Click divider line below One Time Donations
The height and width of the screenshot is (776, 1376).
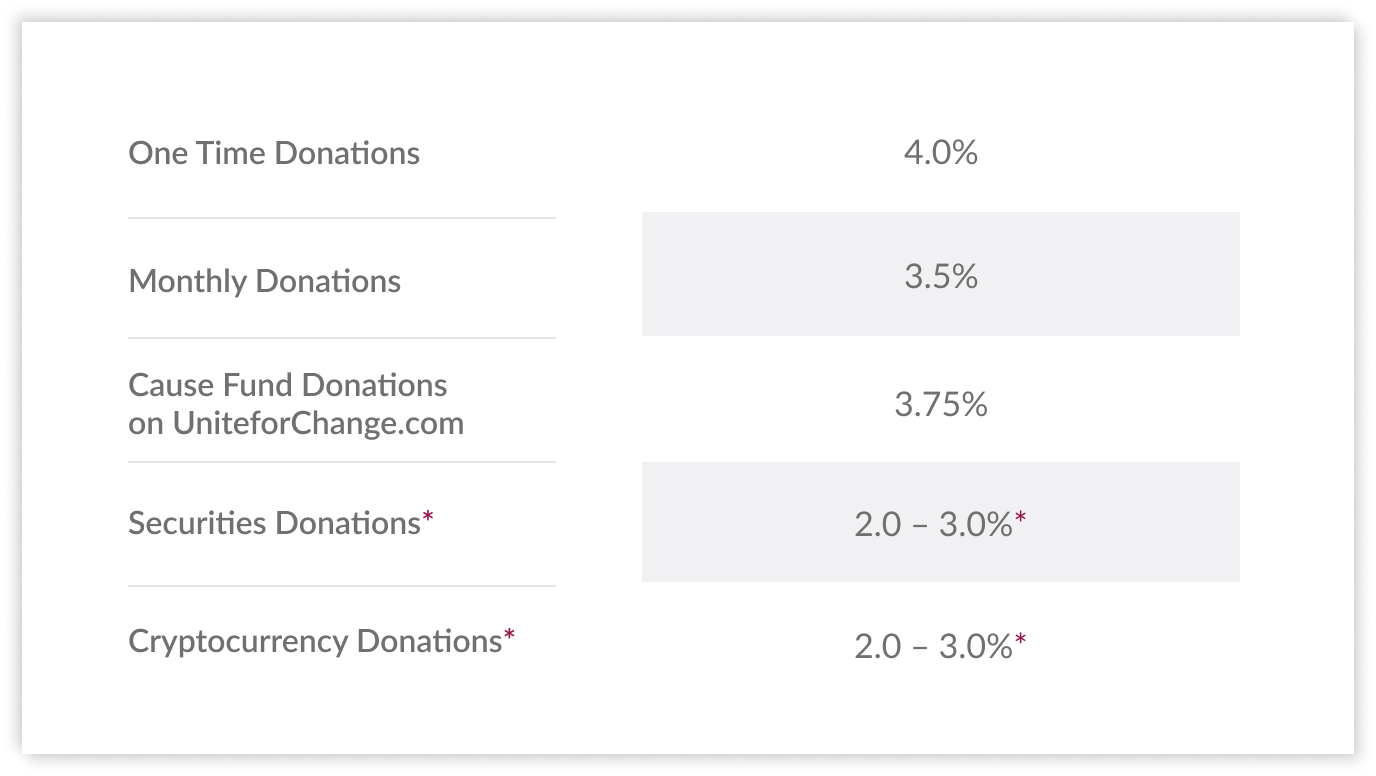tap(341, 218)
